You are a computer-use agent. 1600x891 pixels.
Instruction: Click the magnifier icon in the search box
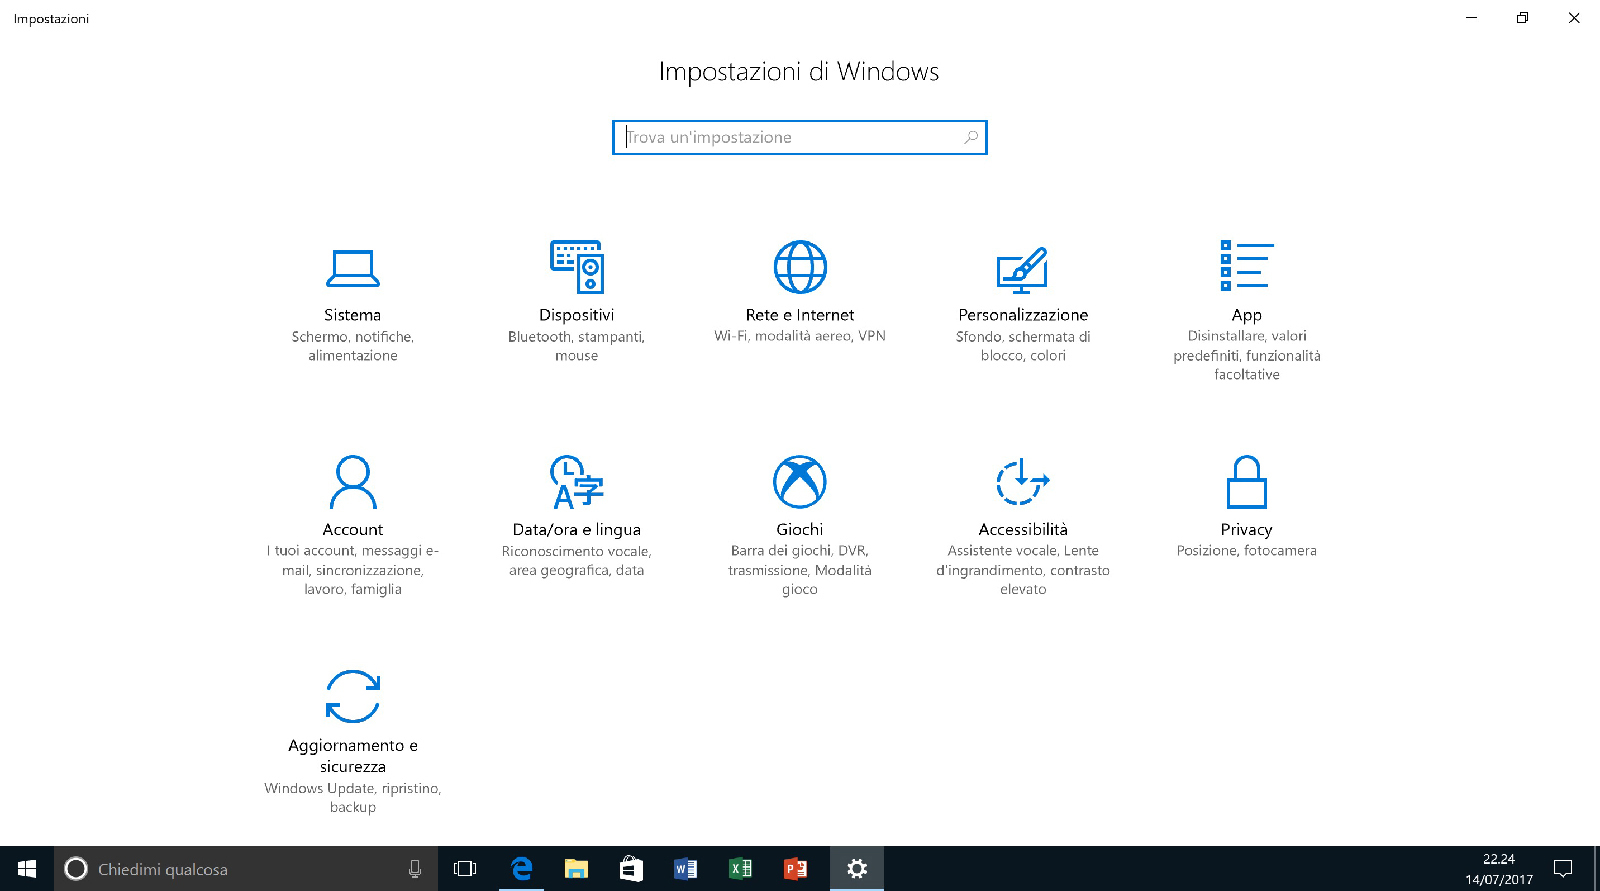pos(971,137)
